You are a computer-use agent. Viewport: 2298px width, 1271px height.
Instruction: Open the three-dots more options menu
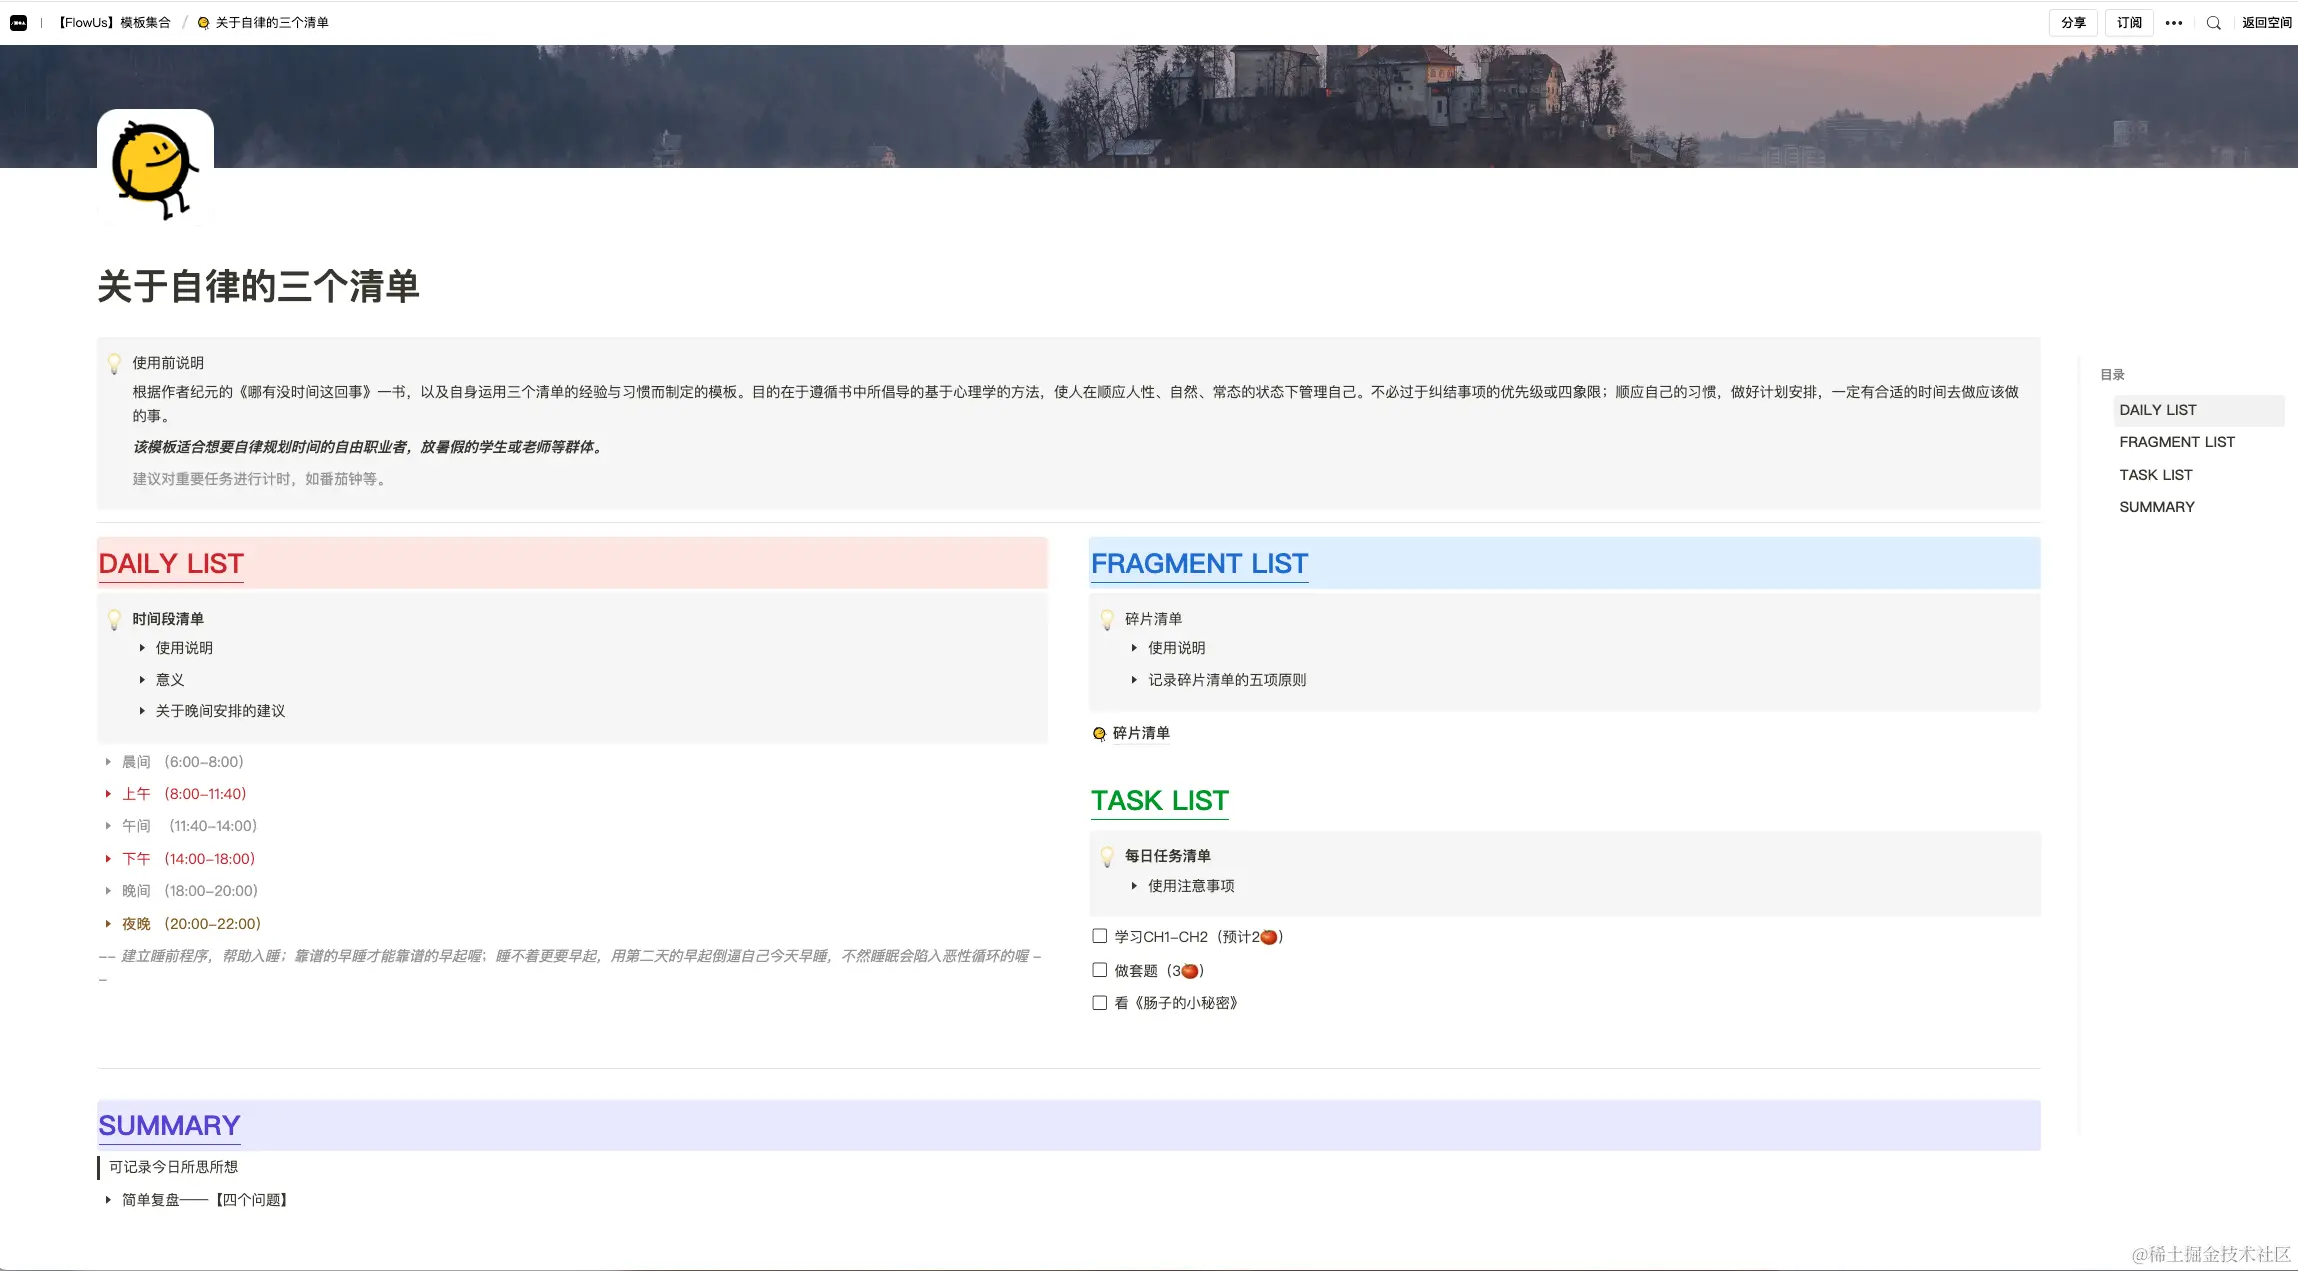pos(2174,22)
